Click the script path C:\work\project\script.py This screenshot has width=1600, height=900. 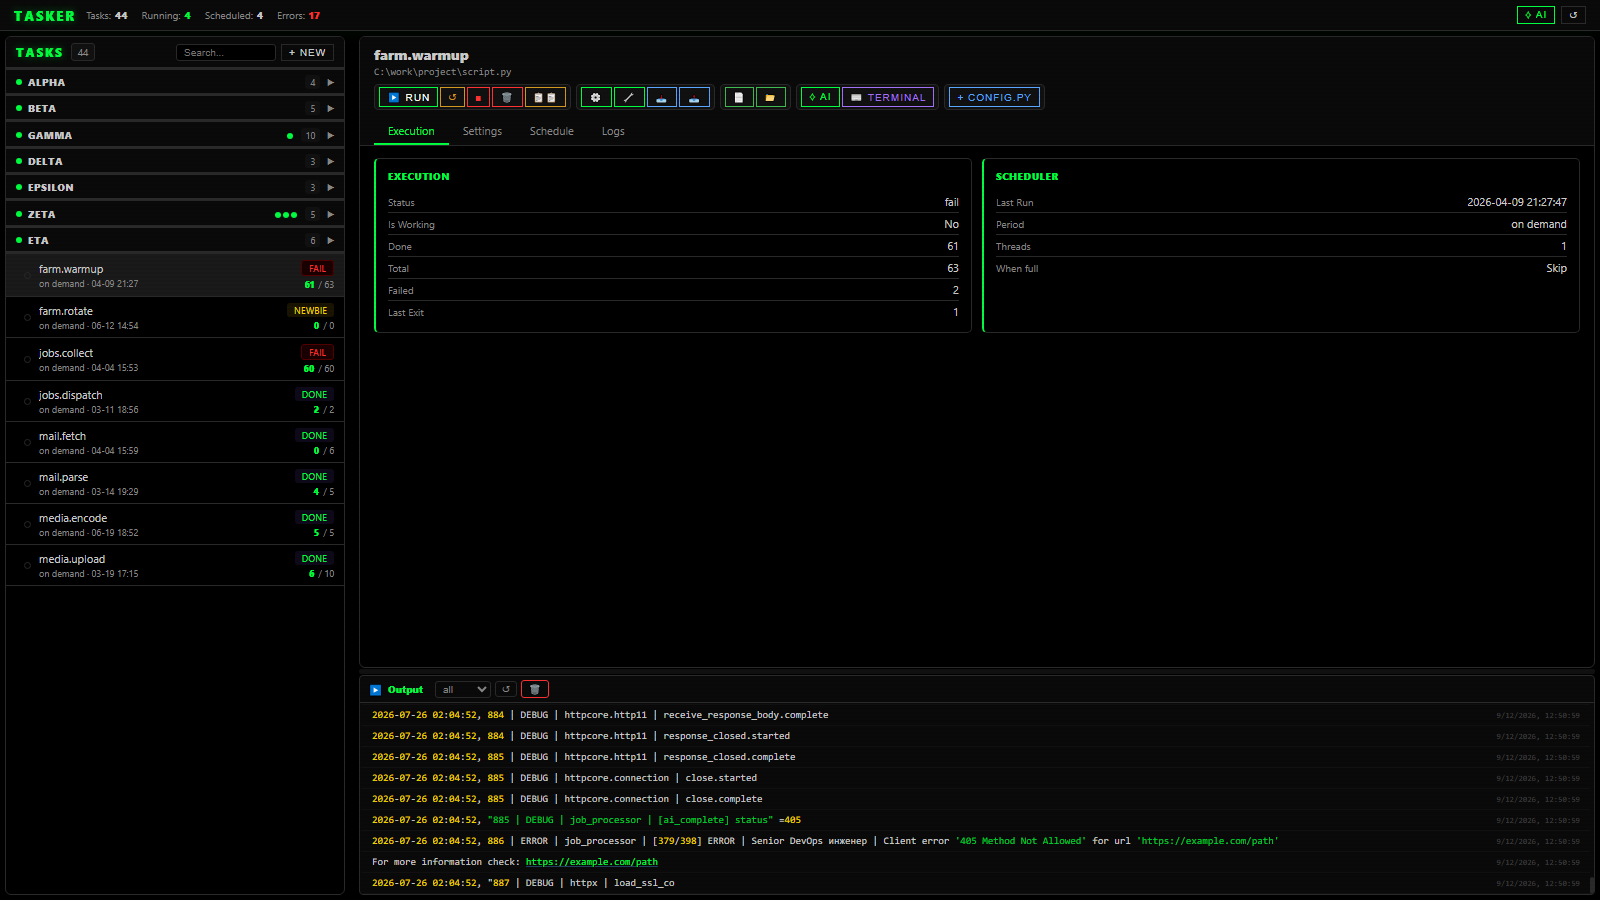click(x=443, y=72)
